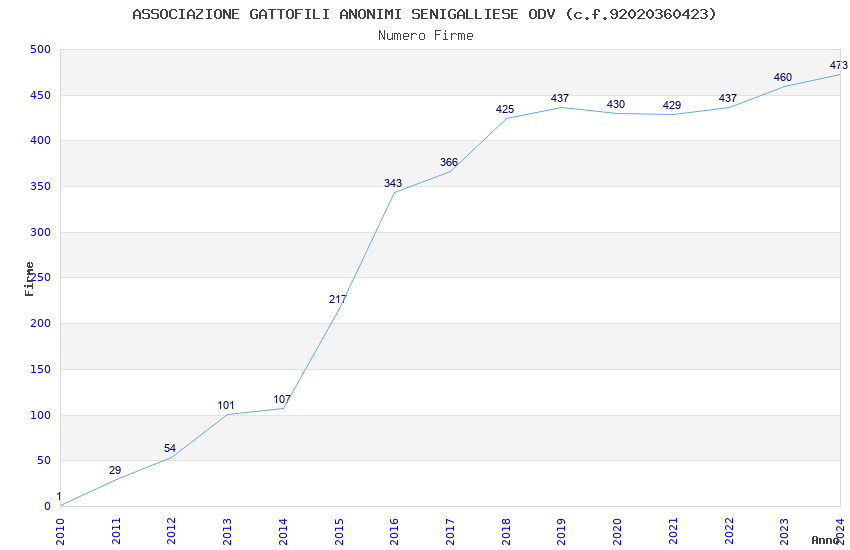Click the y-axis value 350
Screen dimensions: 850x550
pos(41,186)
